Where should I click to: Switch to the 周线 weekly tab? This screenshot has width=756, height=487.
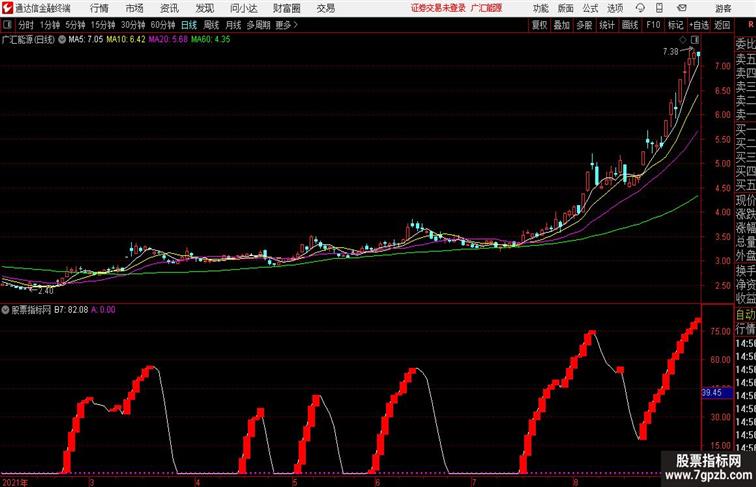(x=211, y=25)
